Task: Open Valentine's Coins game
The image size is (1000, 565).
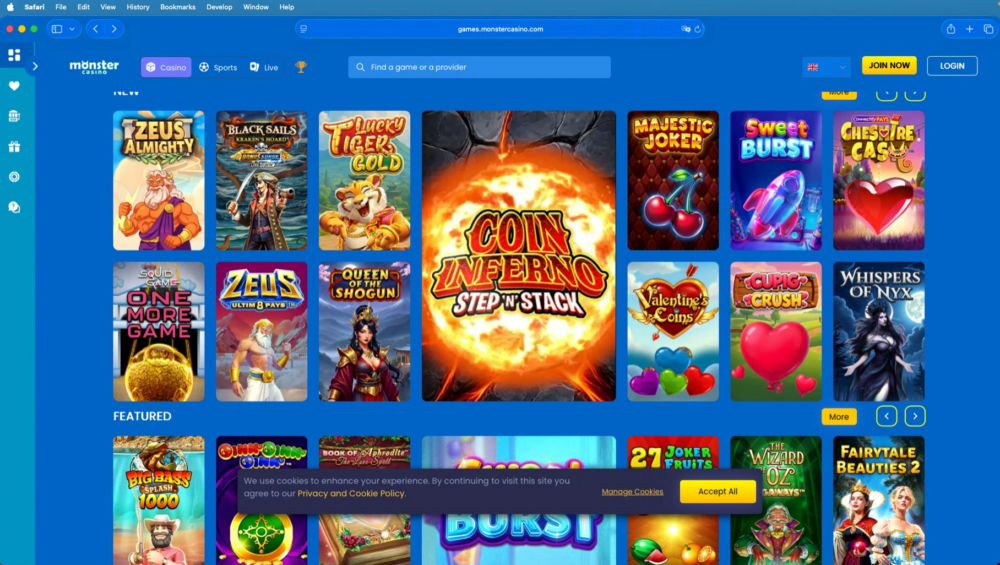Action: [x=673, y=332]
